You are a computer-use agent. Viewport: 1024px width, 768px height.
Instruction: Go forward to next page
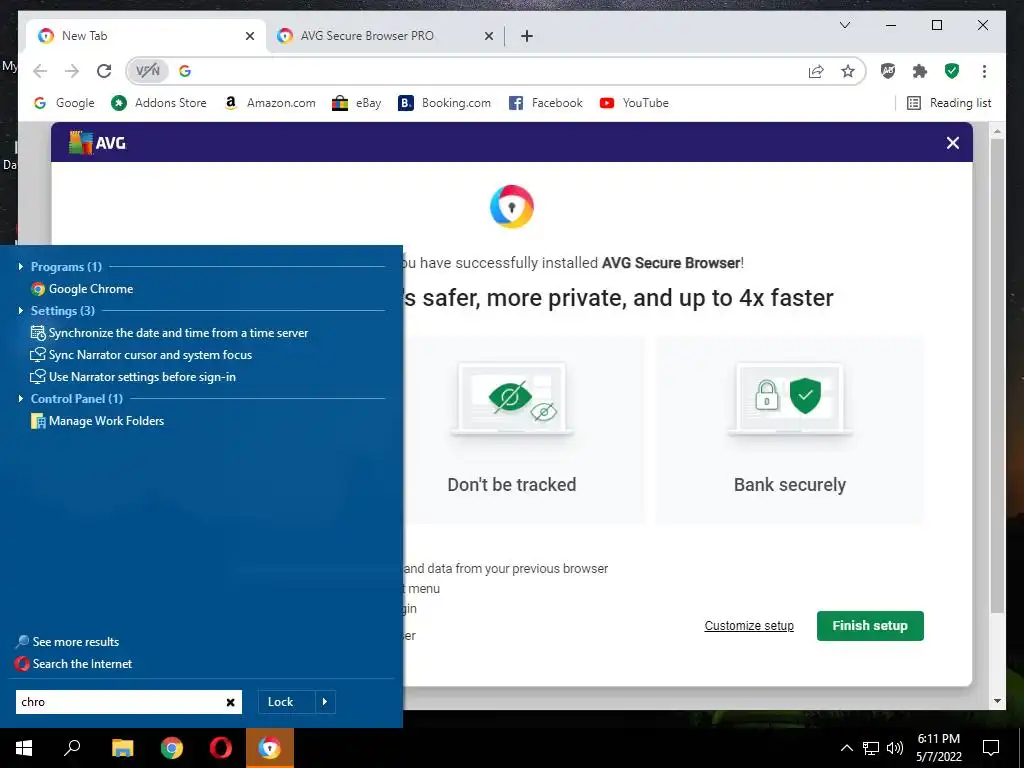72,71
